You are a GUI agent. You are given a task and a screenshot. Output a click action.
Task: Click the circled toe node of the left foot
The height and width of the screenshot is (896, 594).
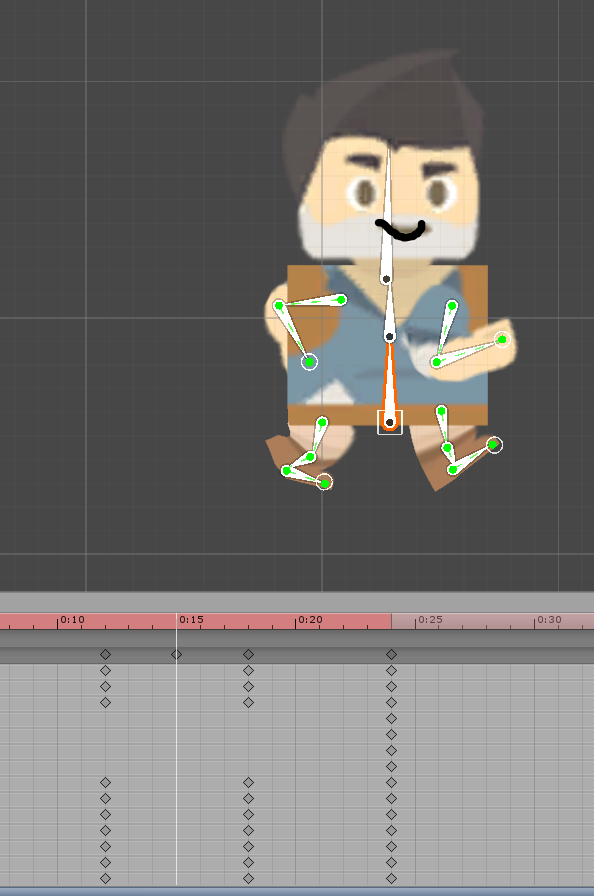(x=324, y=483)
